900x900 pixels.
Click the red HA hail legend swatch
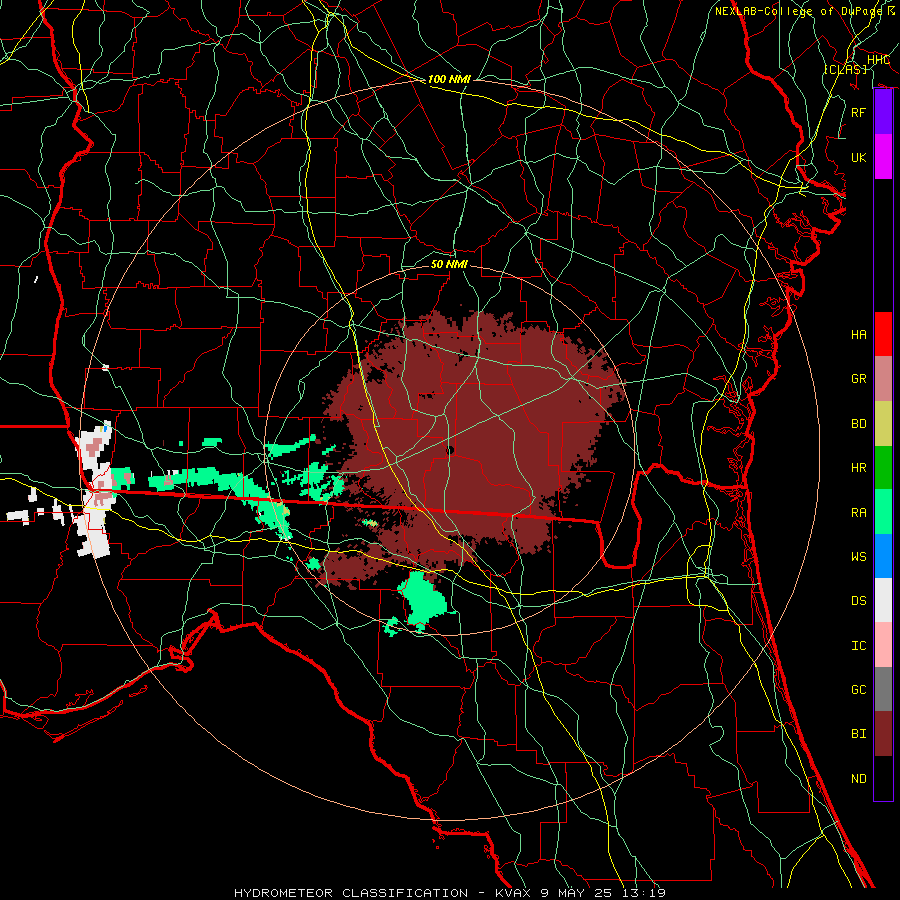tap(883, 334)
